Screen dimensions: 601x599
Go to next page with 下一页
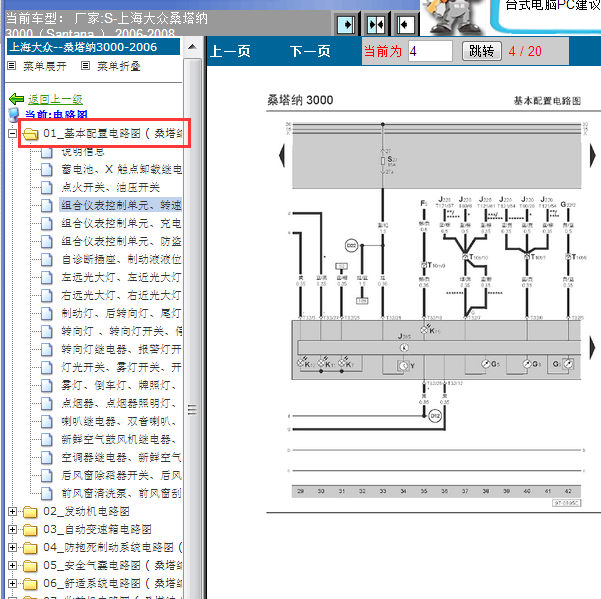pos(310,51)
